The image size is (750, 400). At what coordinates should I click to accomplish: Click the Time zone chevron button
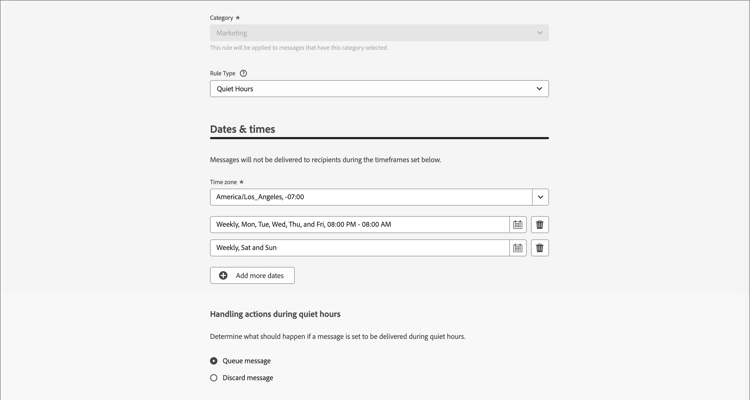click(x=540, y=197)
